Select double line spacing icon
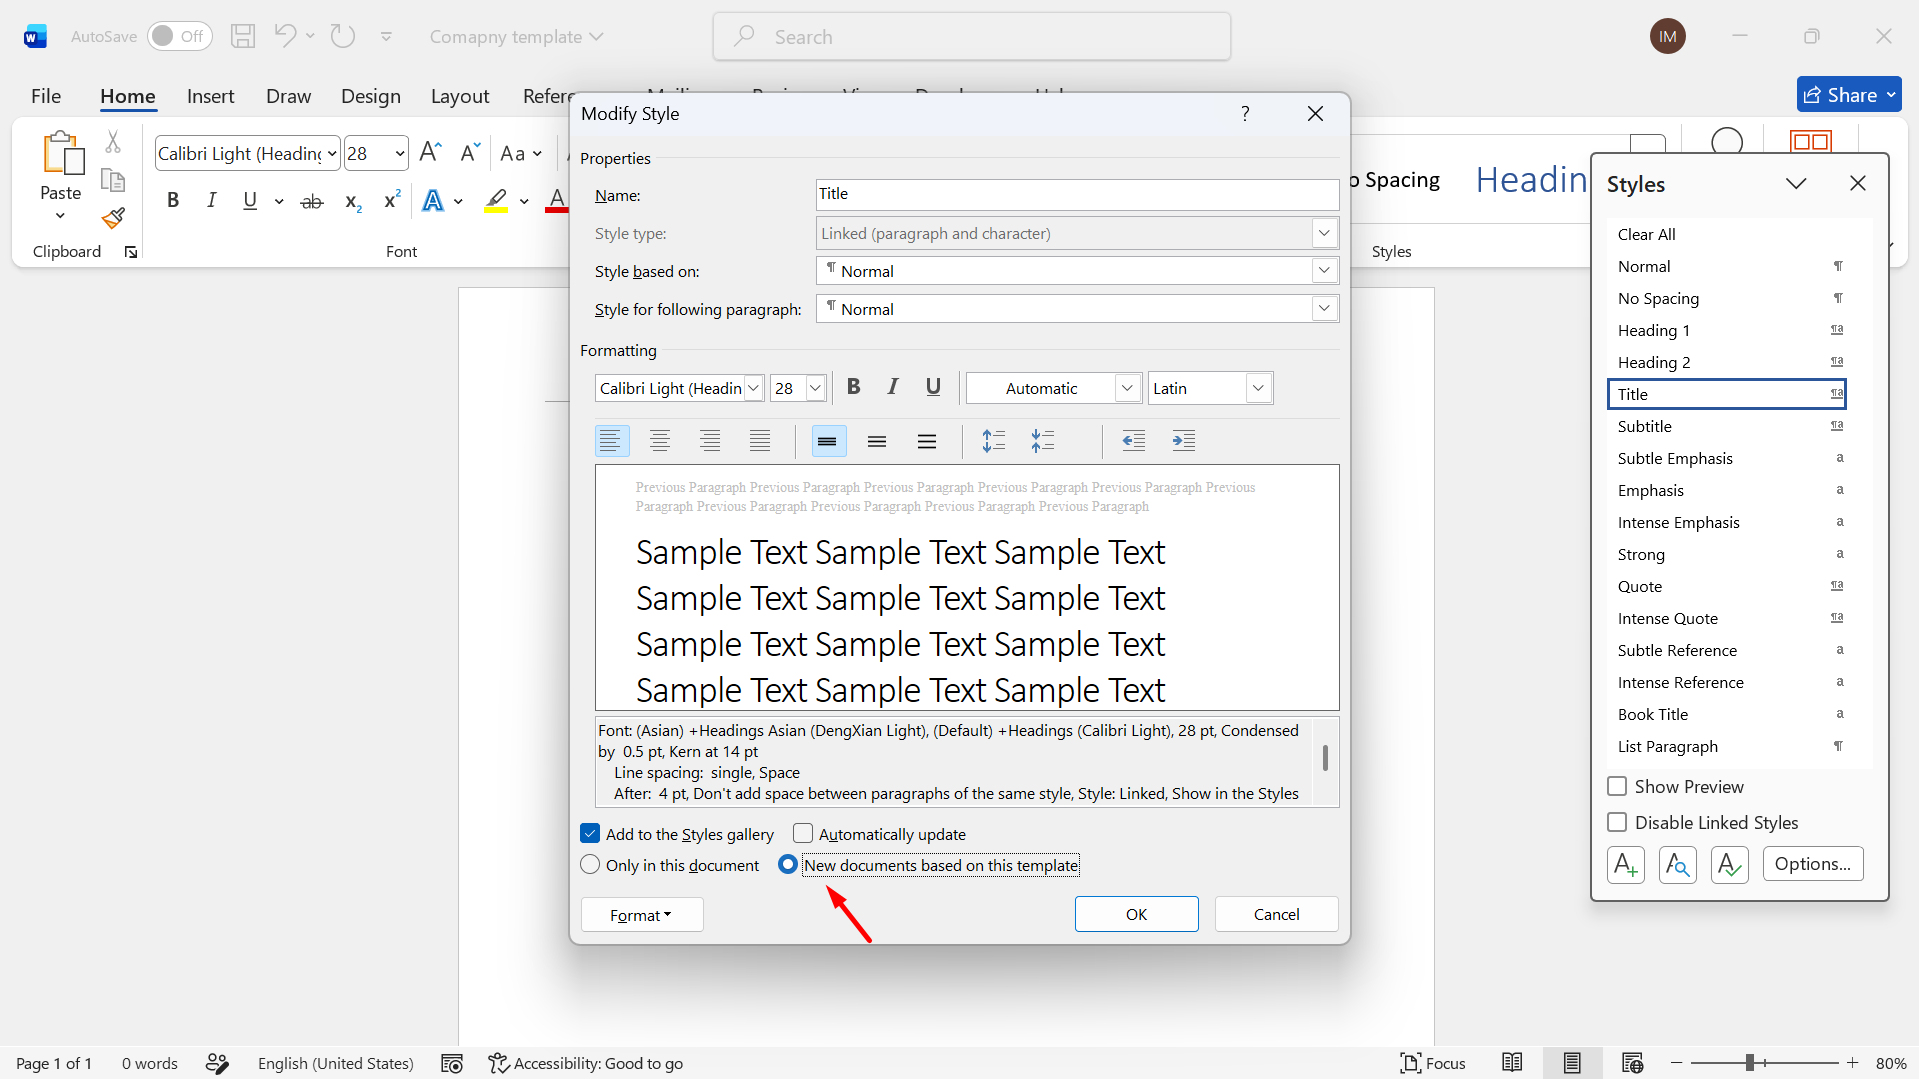The width and height of the screenshot is (1919, 1079). (927, 441)
